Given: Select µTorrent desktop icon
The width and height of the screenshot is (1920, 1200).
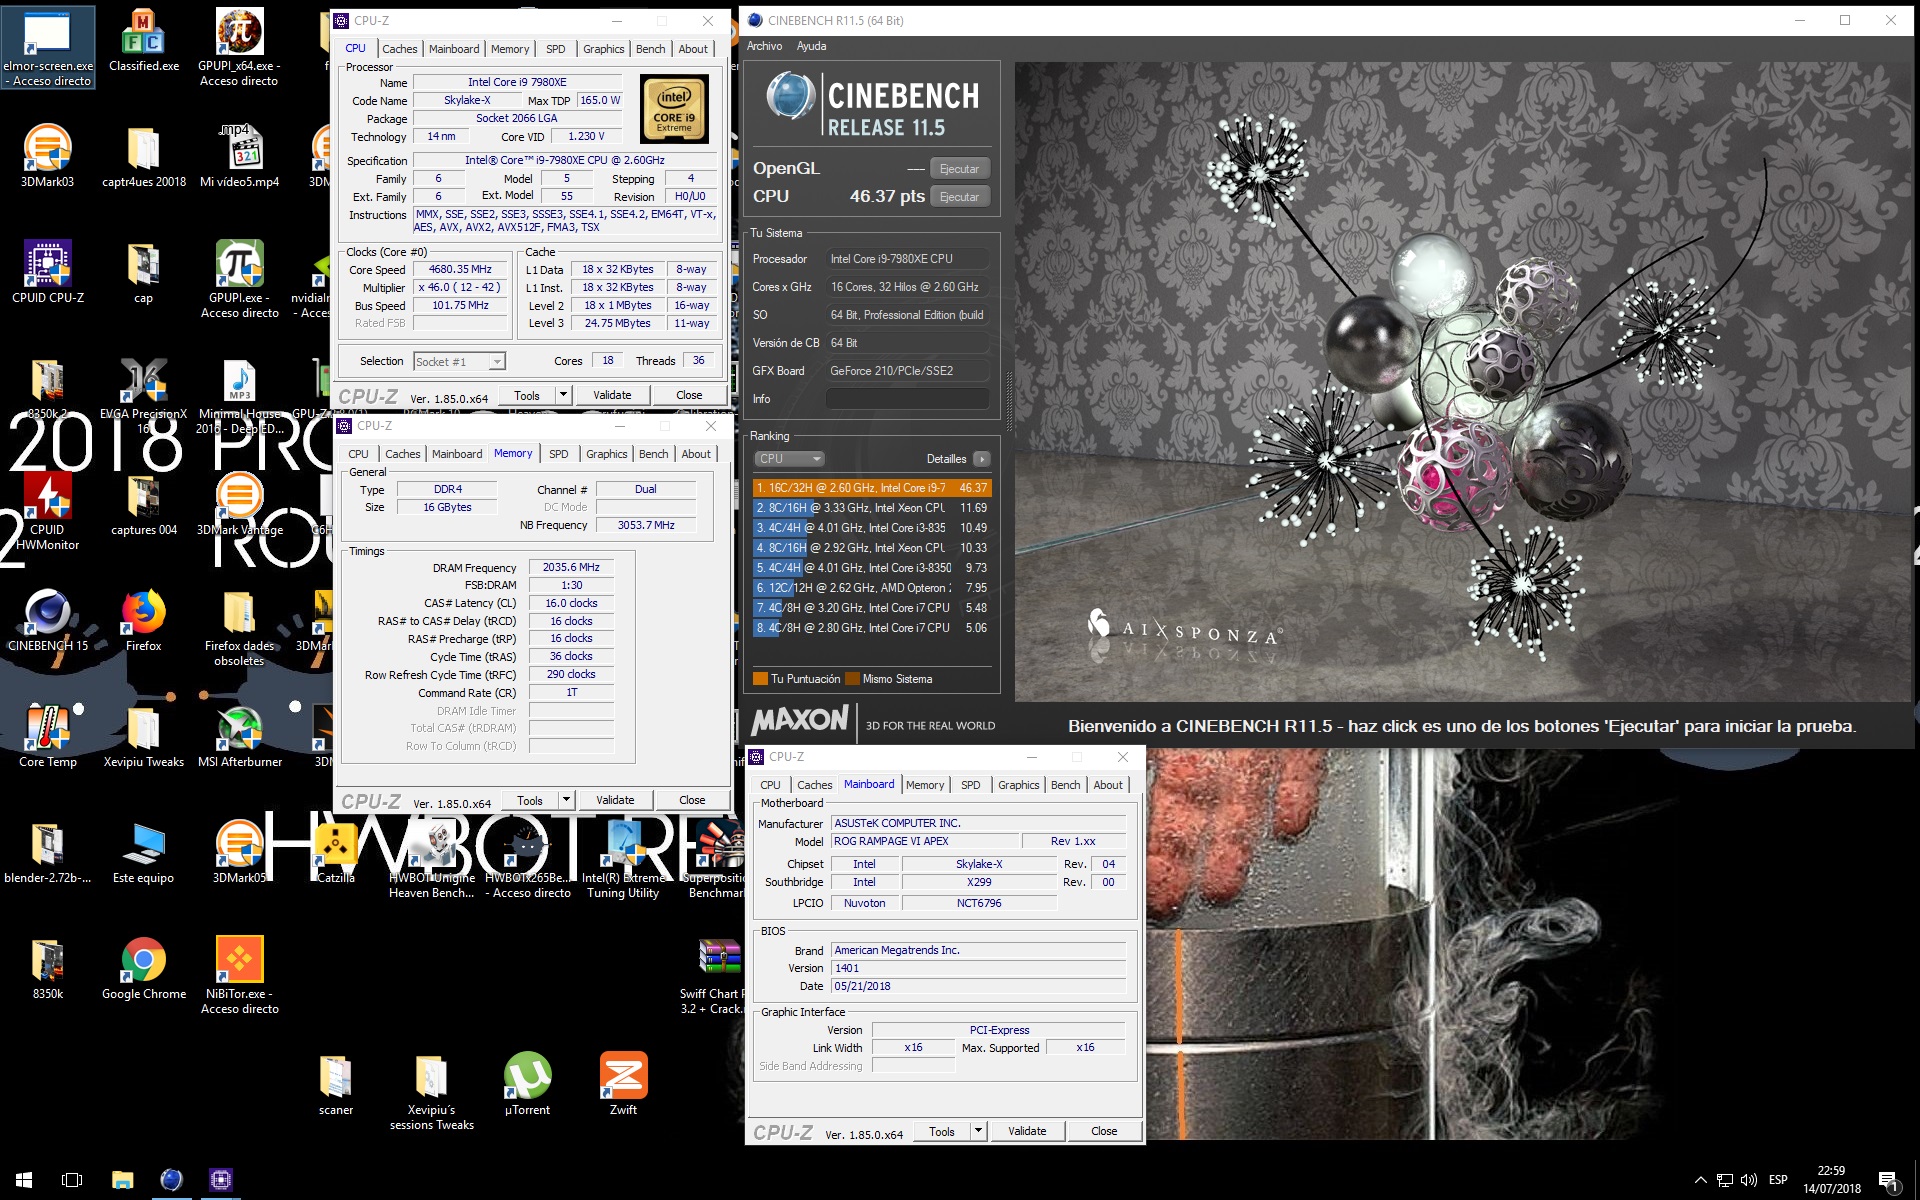Looking at the screenshot, I should point(527,1084).
